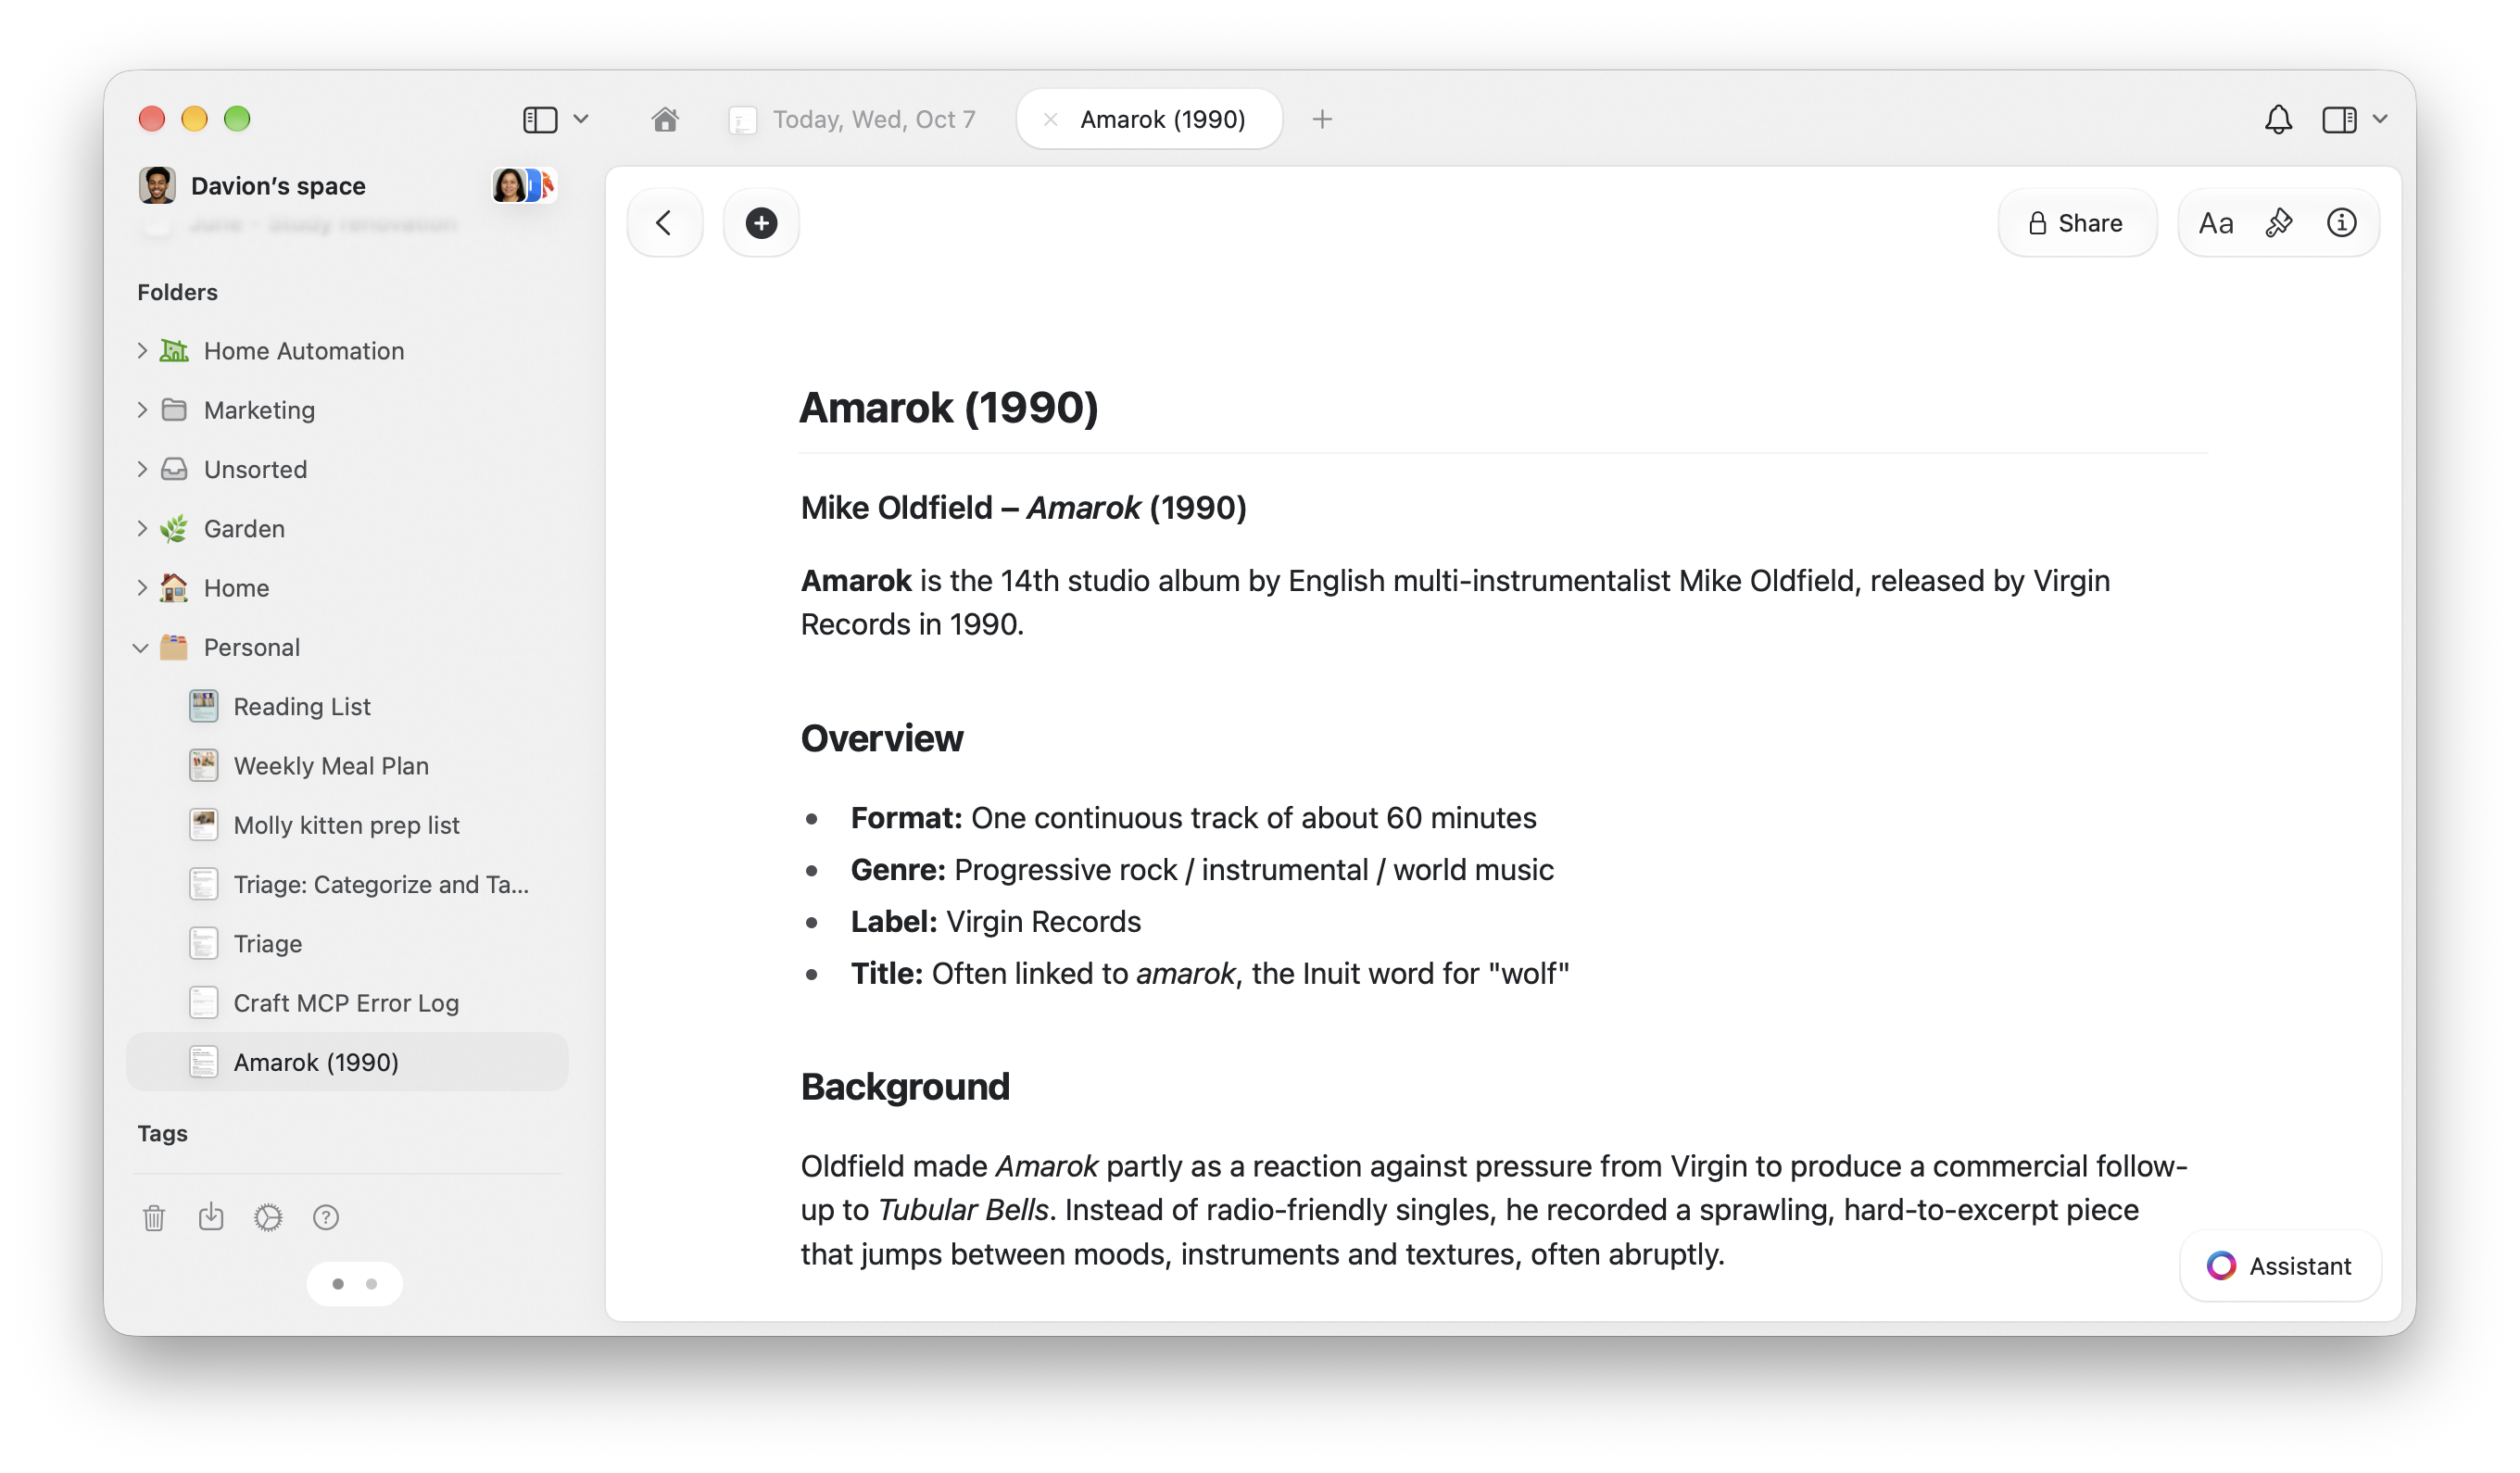
Task: Open the Share button
Action: coord(2076,223)
